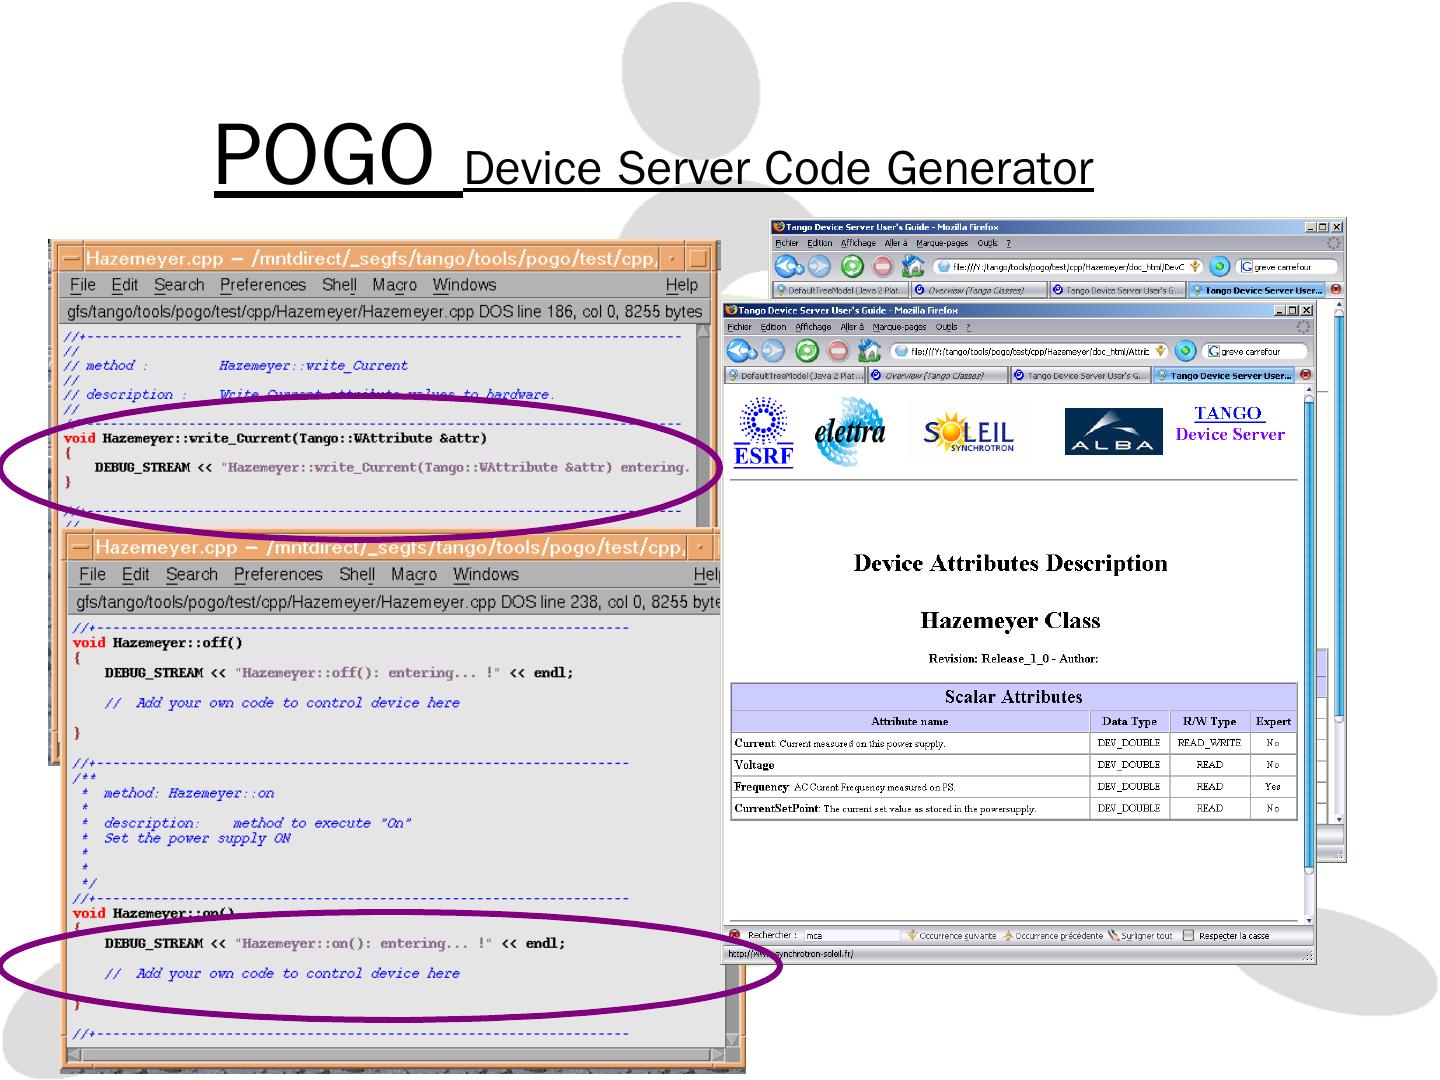1440x1080 pixels.
Task: Click the green Go button in front Firefox
Action: pos(1185,351)
